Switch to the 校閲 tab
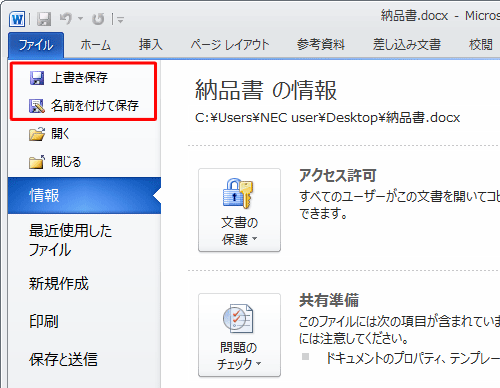This screenshot has width=500, height=388. click(481, 45)
